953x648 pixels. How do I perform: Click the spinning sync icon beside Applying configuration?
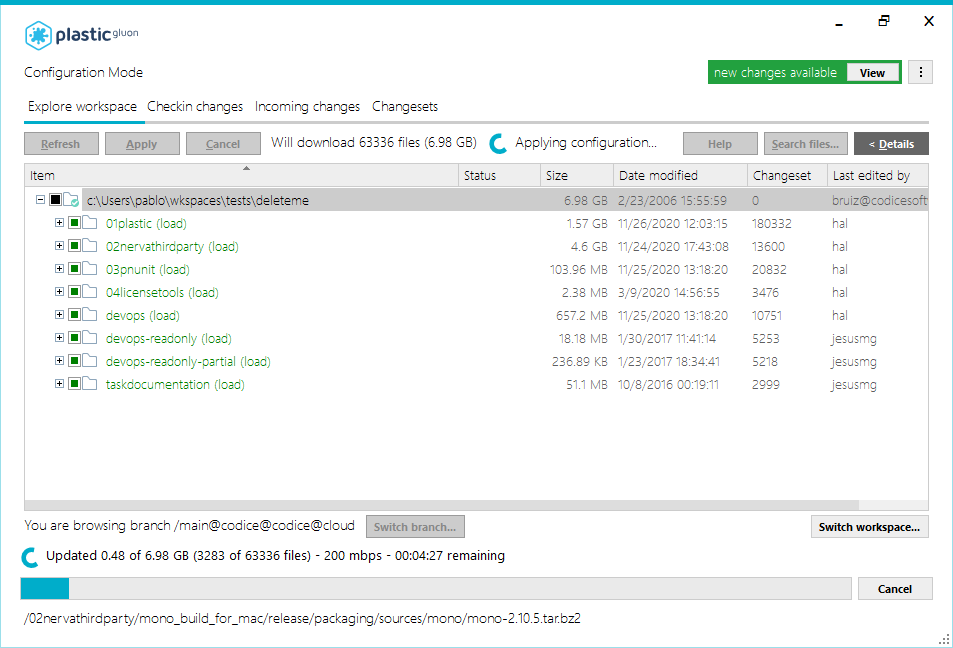[497, 143]
